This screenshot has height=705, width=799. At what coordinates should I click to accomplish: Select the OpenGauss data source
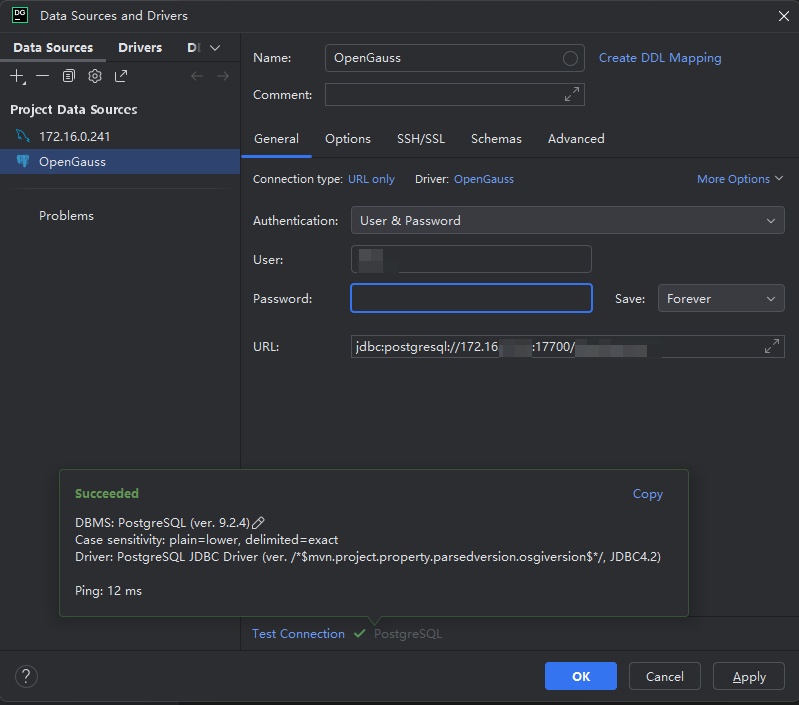tap(120, 161)
